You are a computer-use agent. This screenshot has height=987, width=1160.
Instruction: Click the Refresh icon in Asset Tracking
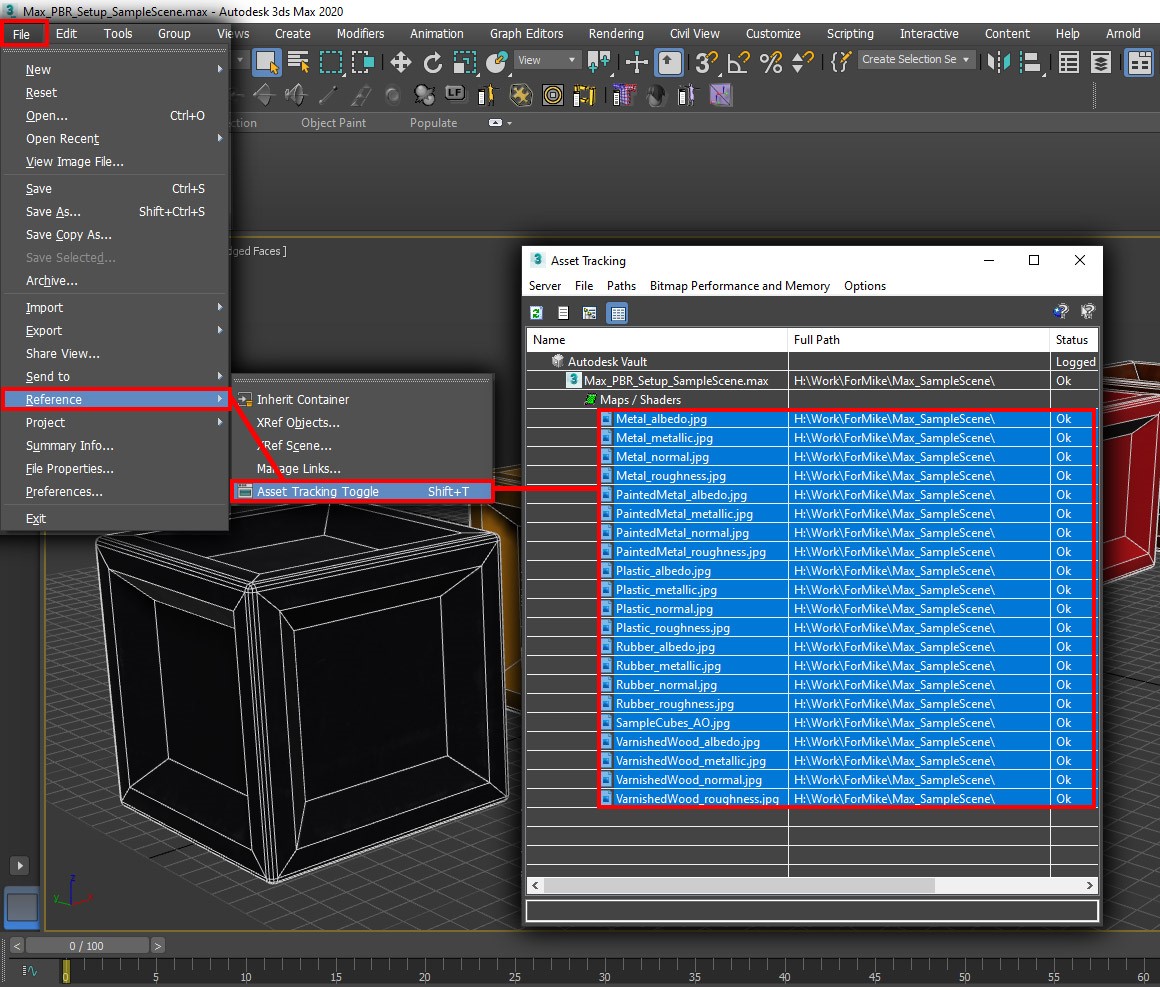point(536,312)
